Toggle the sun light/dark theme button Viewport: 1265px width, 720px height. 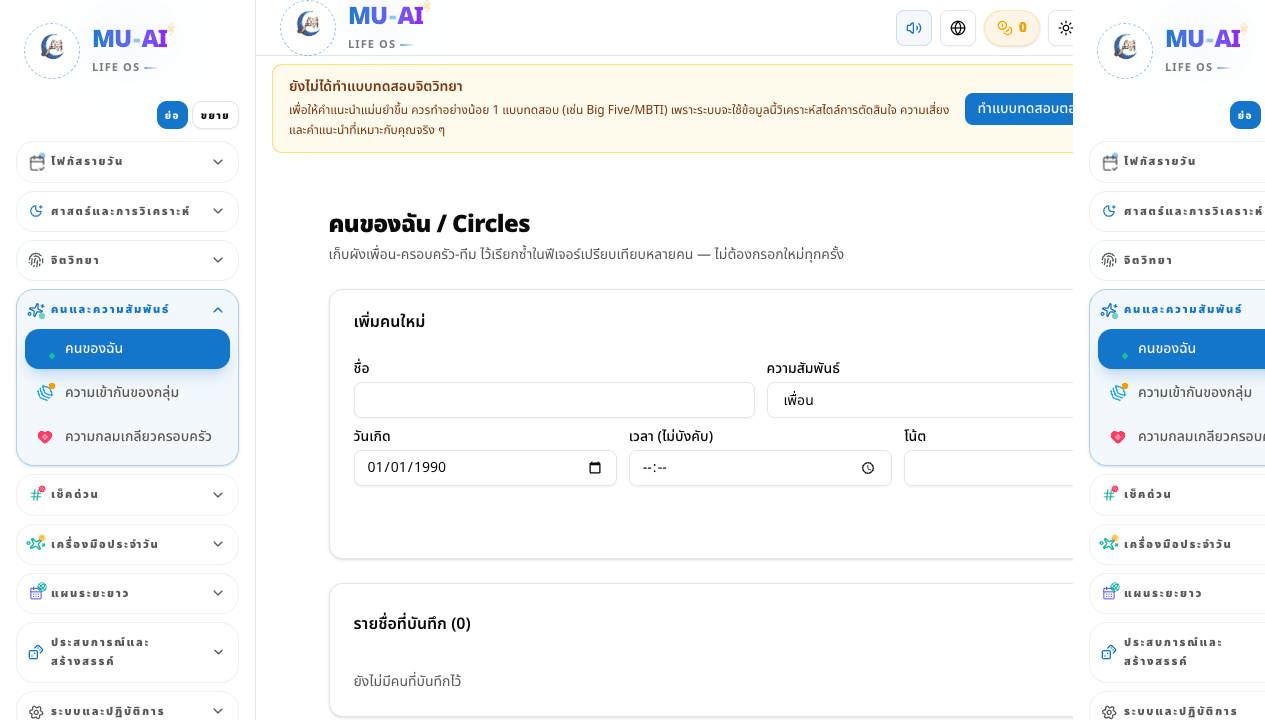click(x=1063, y=28)
